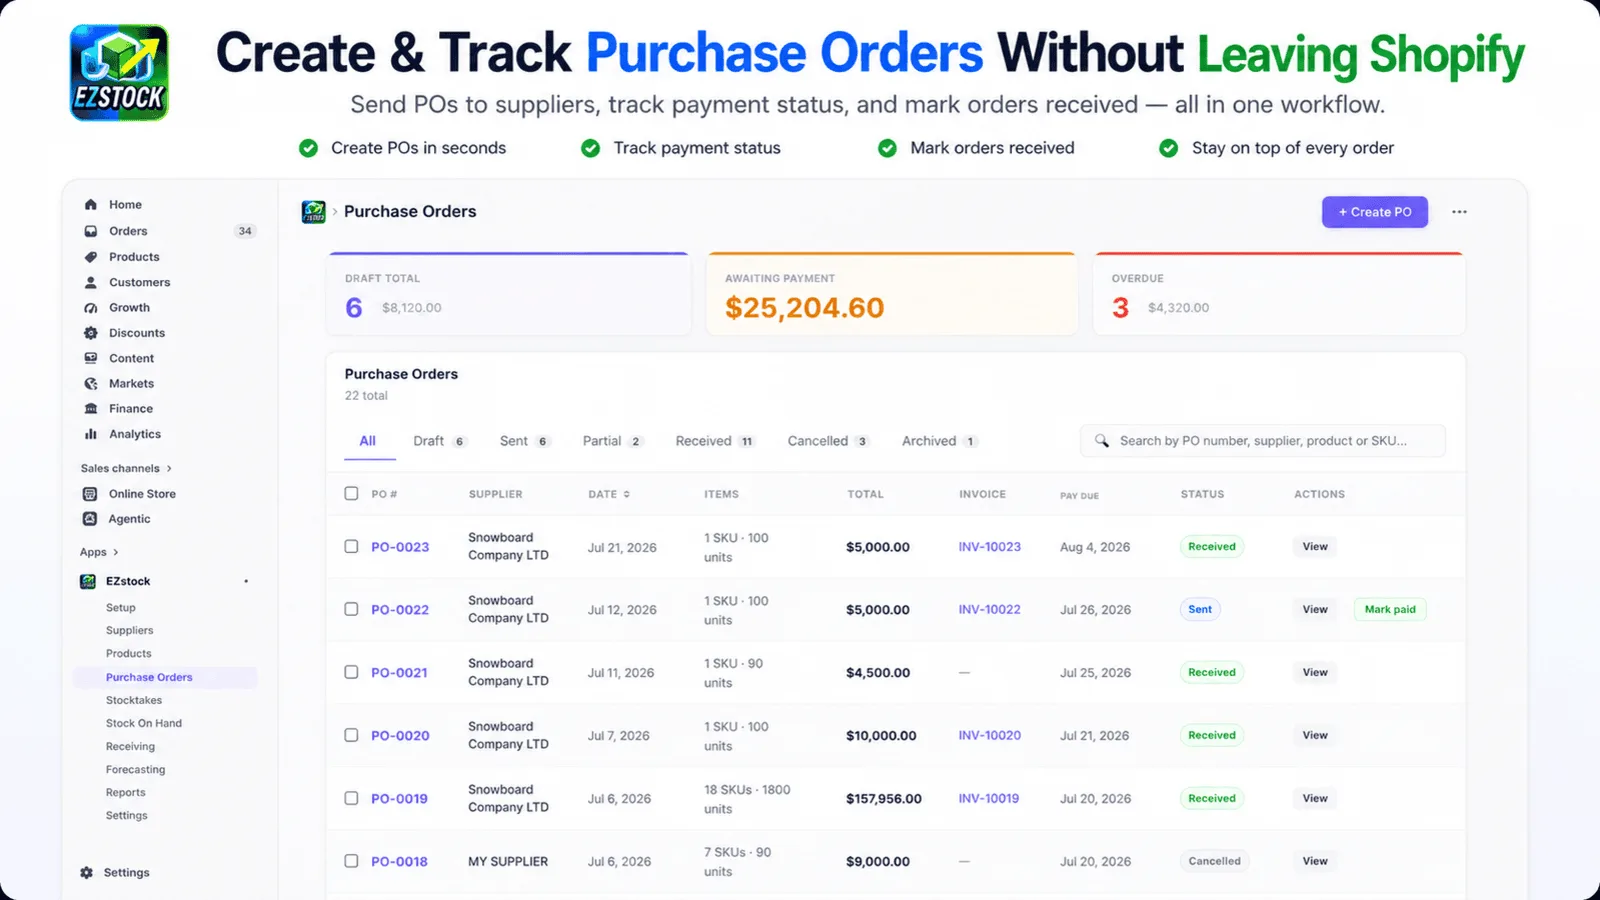
Task: Click the EZSTOCK logo in banner
Action: coord(119,73)
